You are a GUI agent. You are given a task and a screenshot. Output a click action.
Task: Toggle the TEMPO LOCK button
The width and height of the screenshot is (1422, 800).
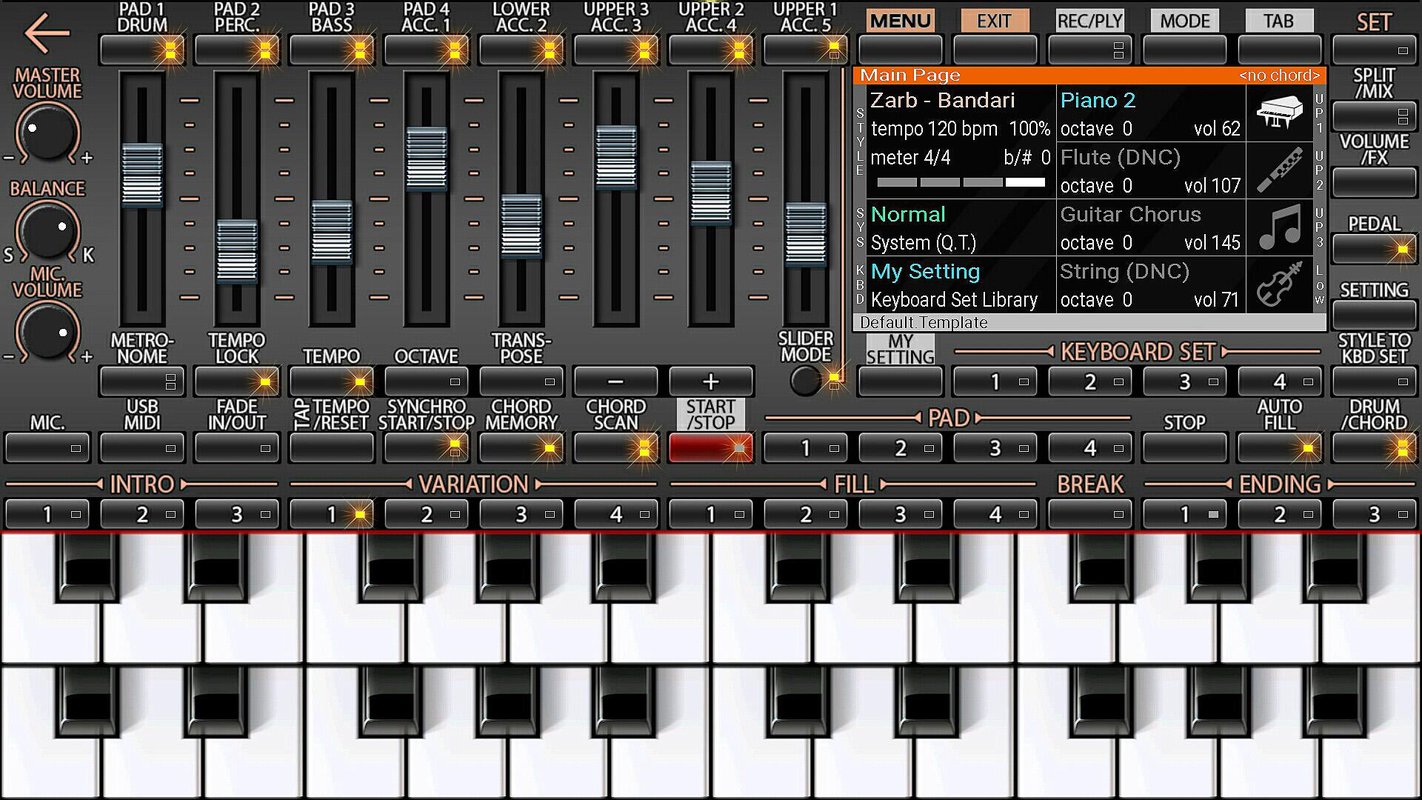(237, 382)
